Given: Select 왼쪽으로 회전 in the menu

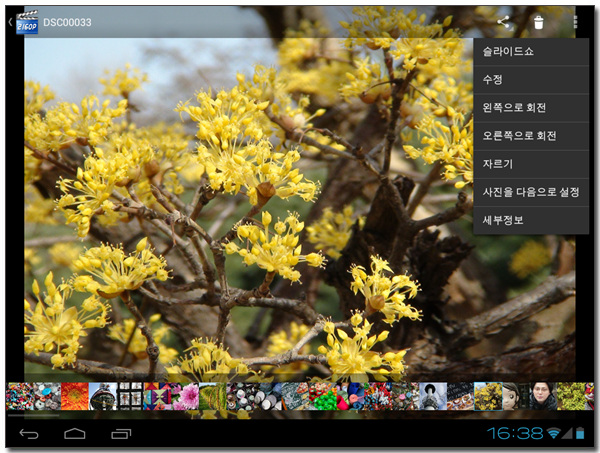Looking at the screenshot, I should 531,108.
